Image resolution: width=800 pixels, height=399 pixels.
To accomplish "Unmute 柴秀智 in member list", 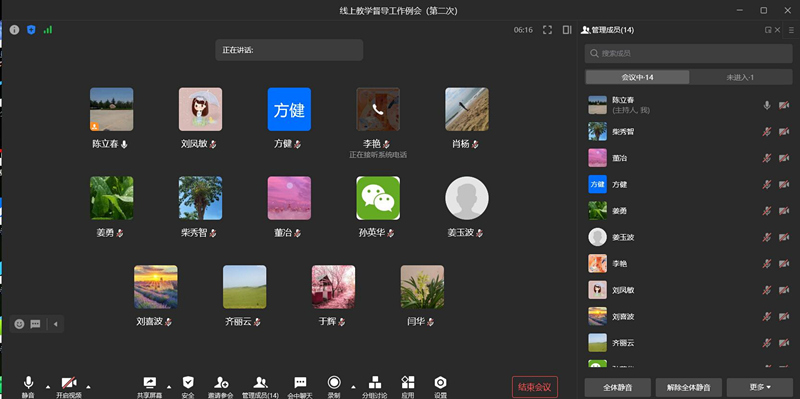I will [766, 132].
